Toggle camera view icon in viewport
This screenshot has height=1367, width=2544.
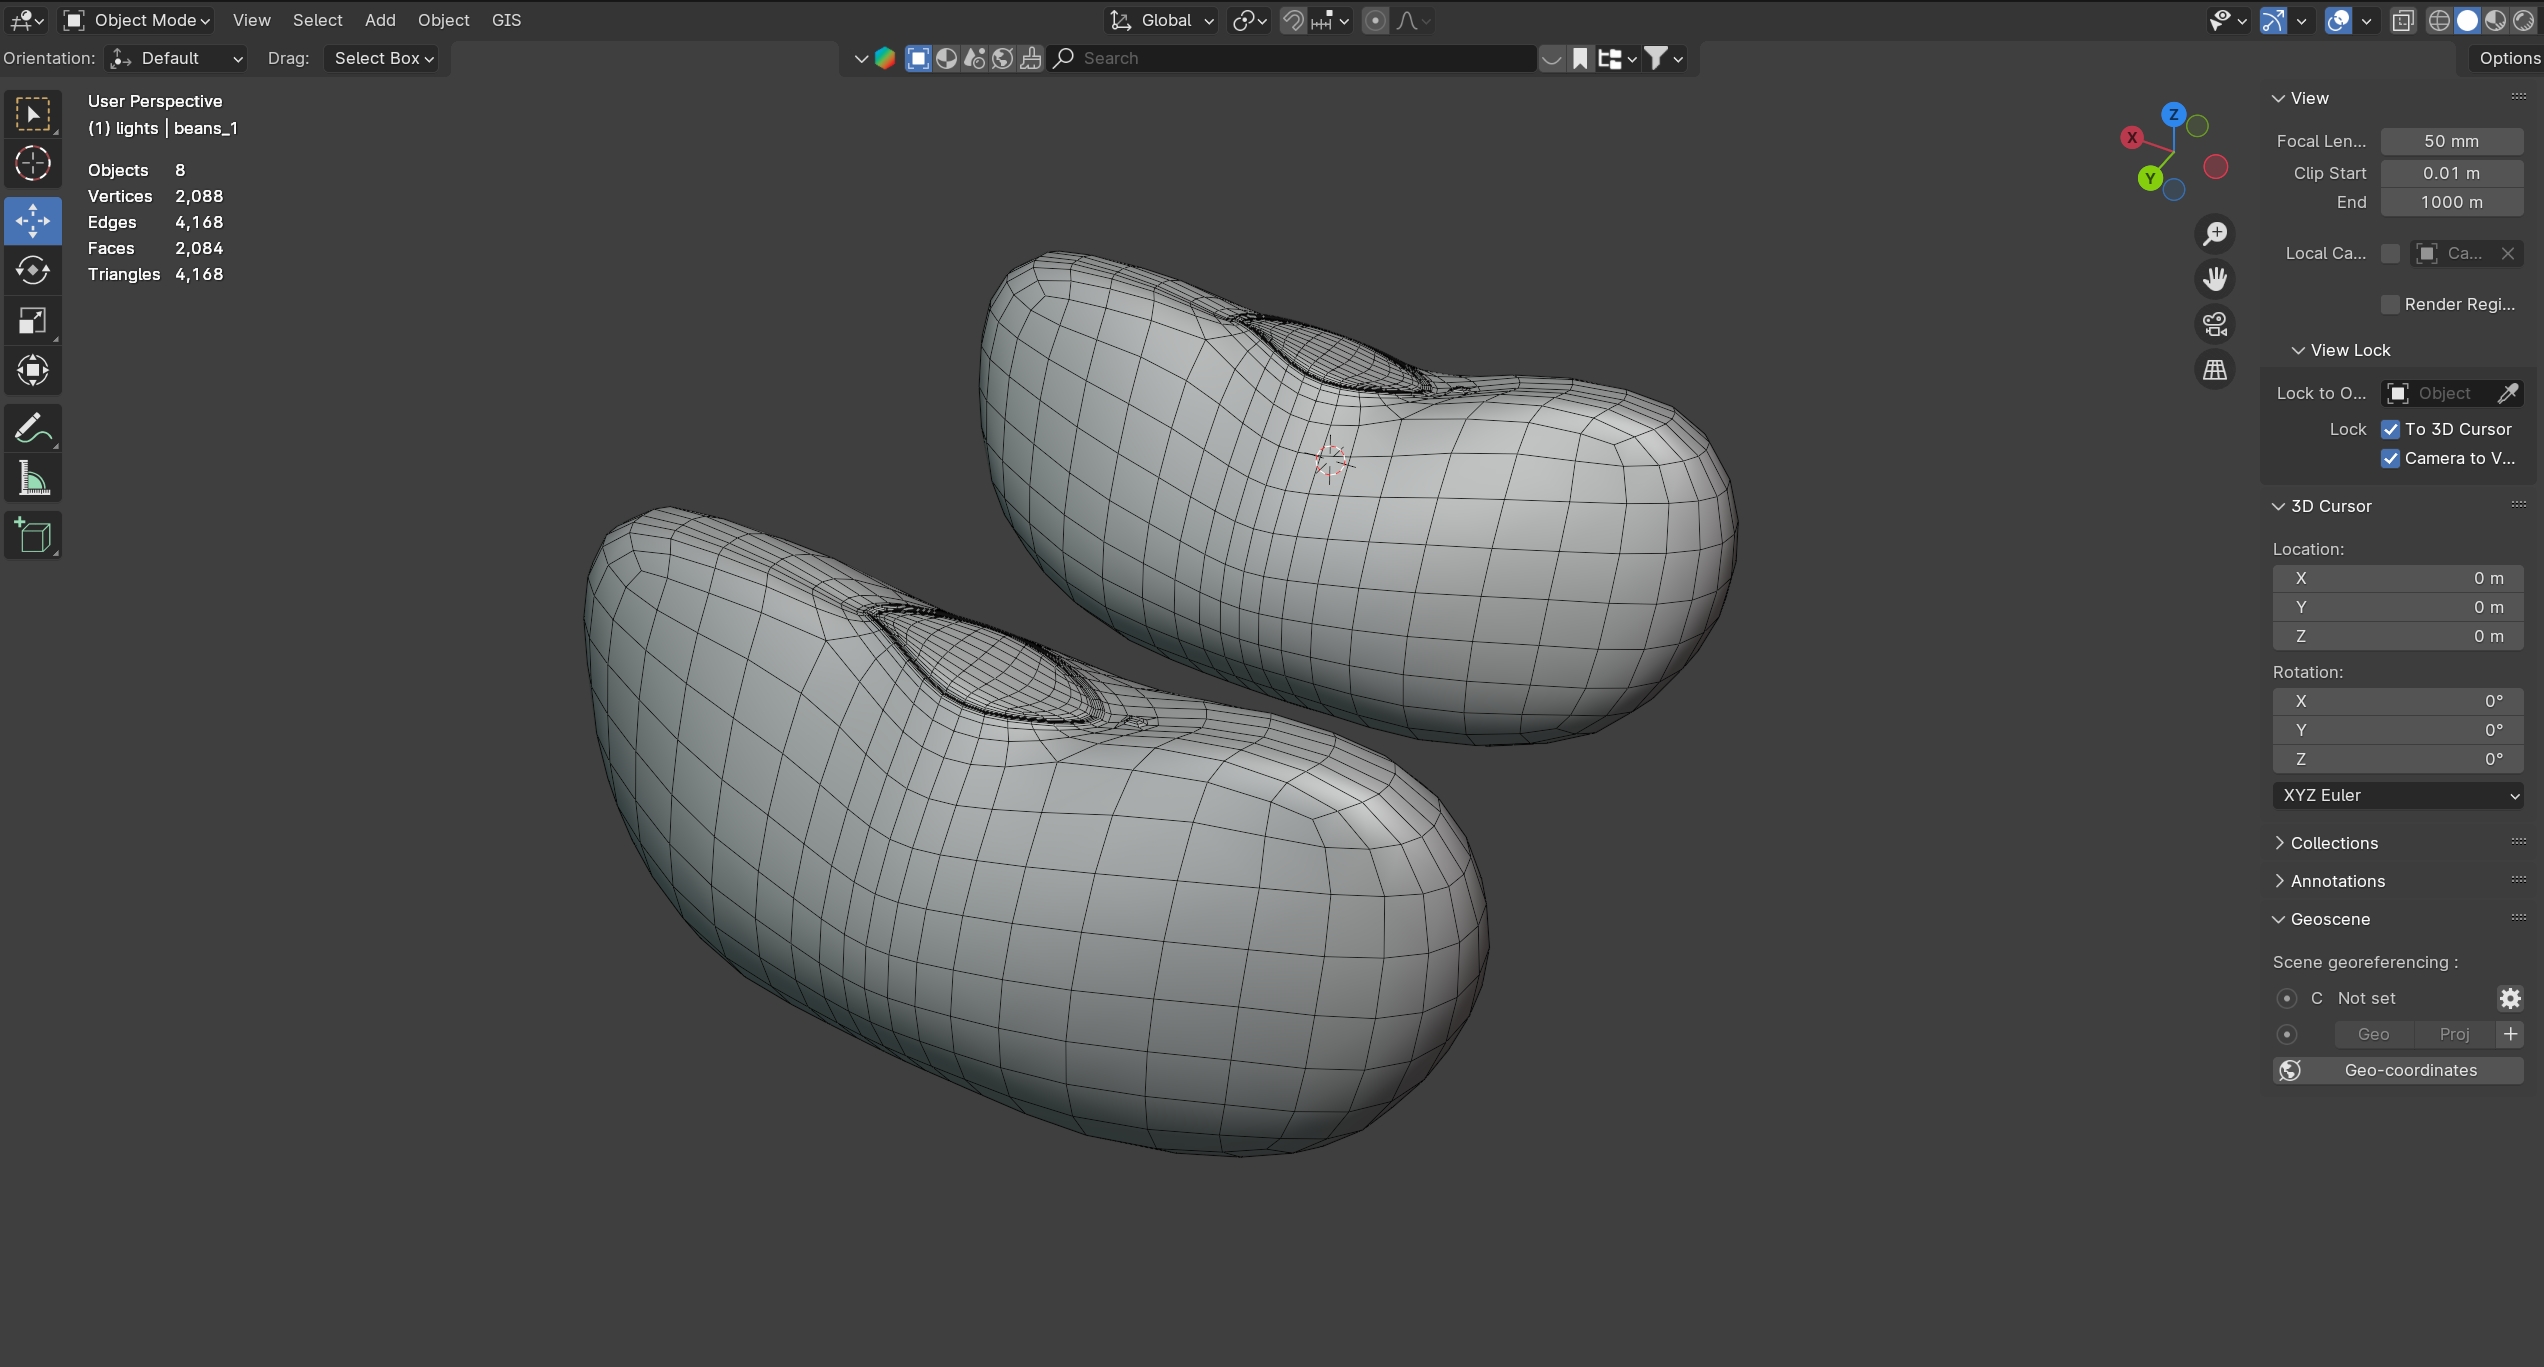[2215, 324]
